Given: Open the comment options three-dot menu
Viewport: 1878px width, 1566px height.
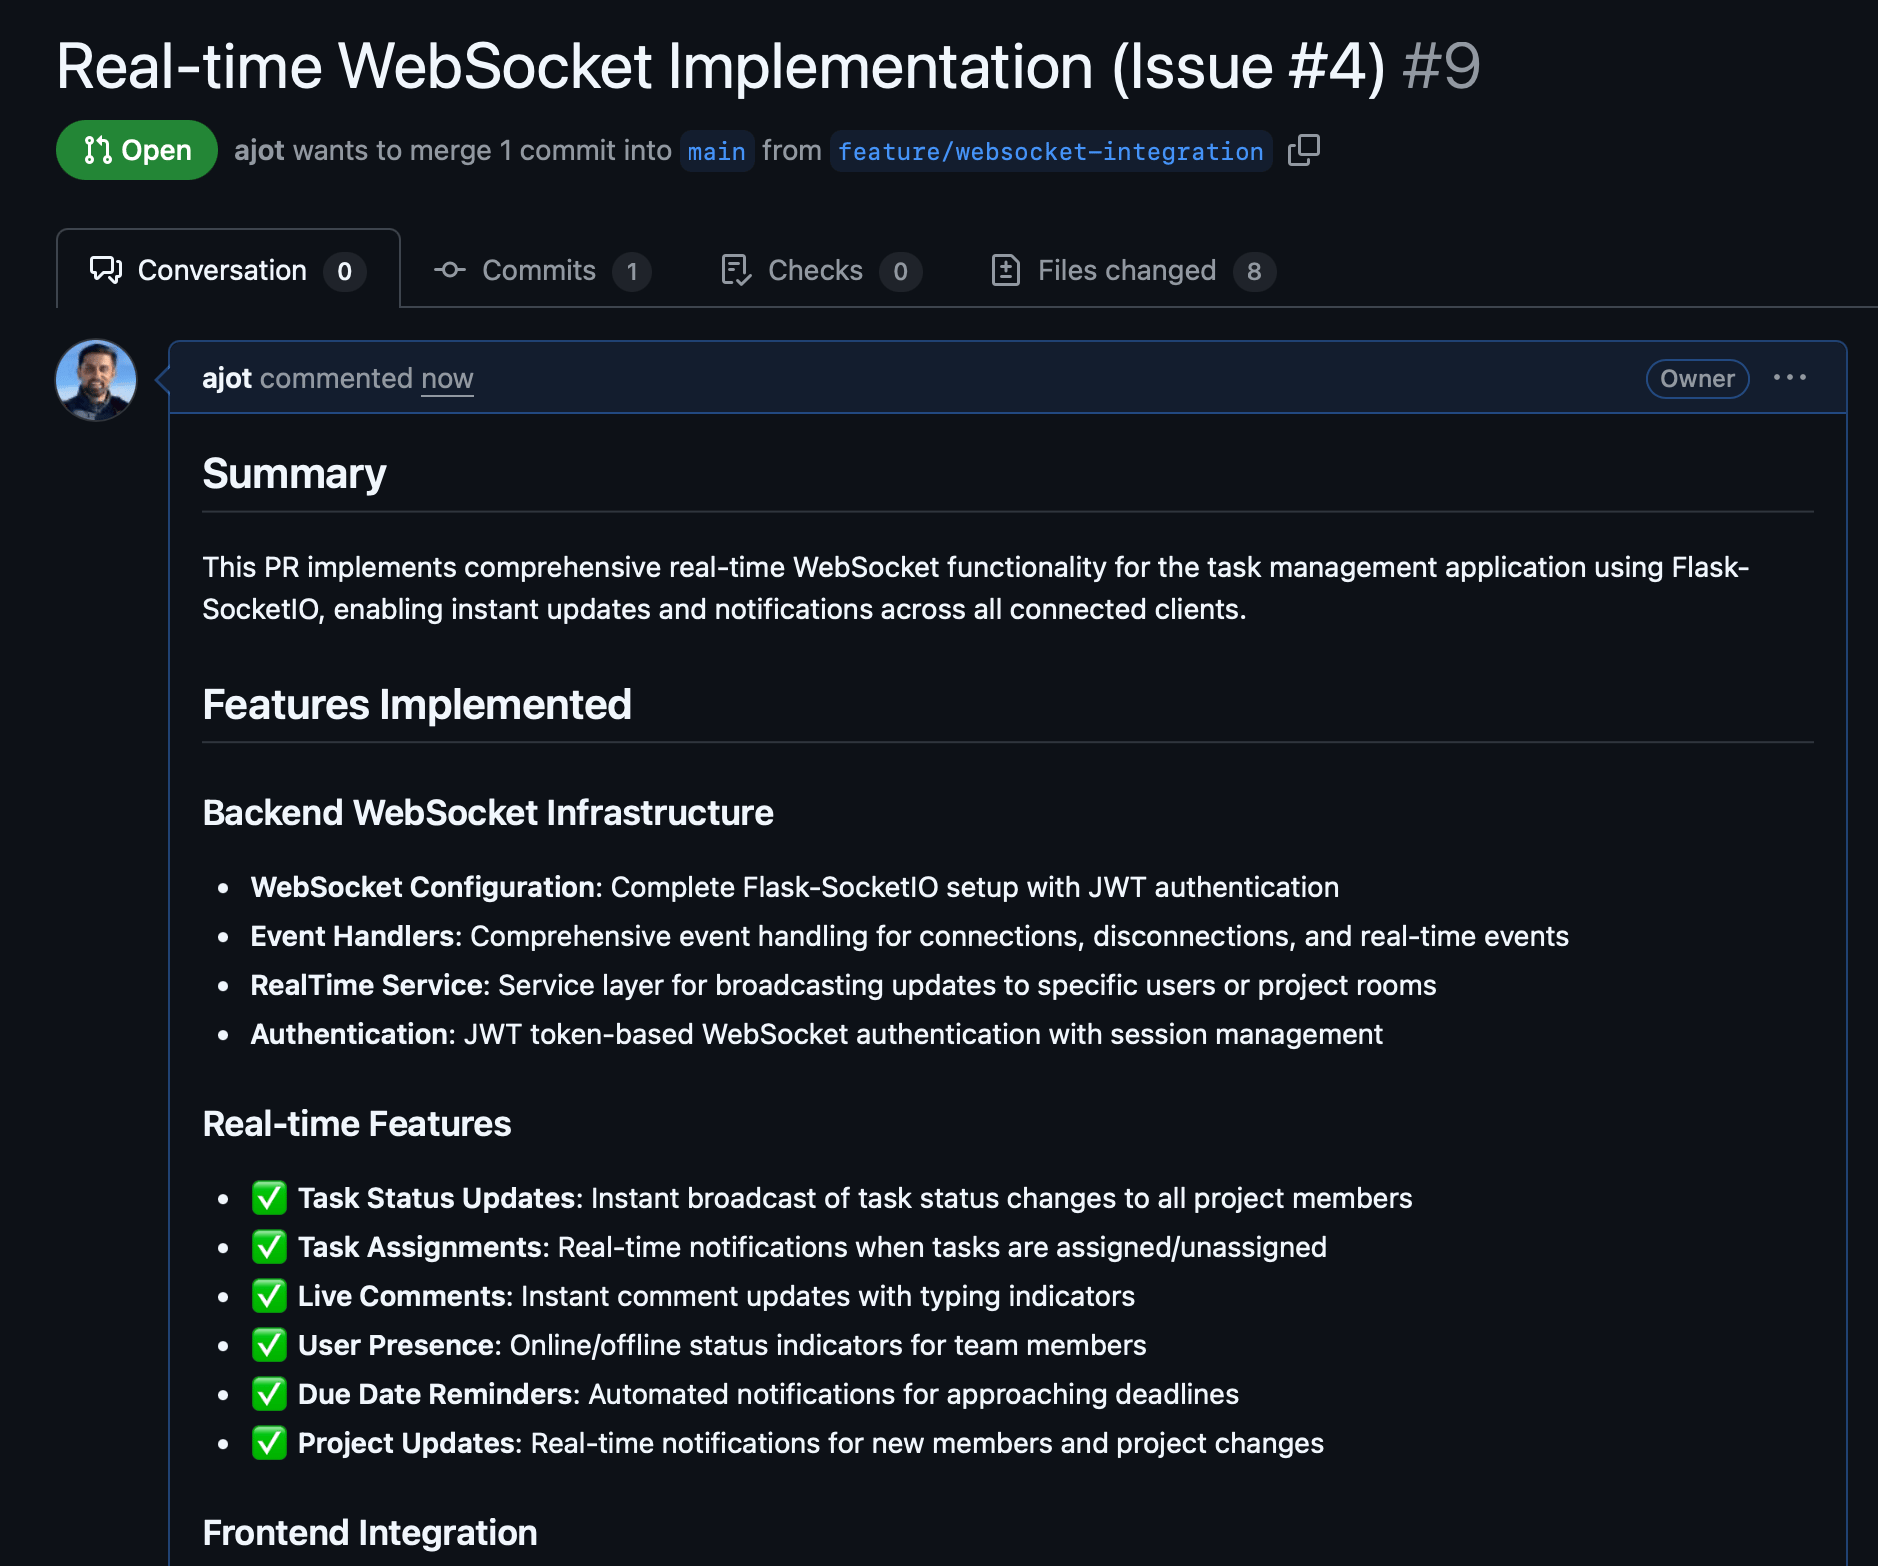Looking at the screenshot, I should pyautogui.click(x=1790, y=377).
